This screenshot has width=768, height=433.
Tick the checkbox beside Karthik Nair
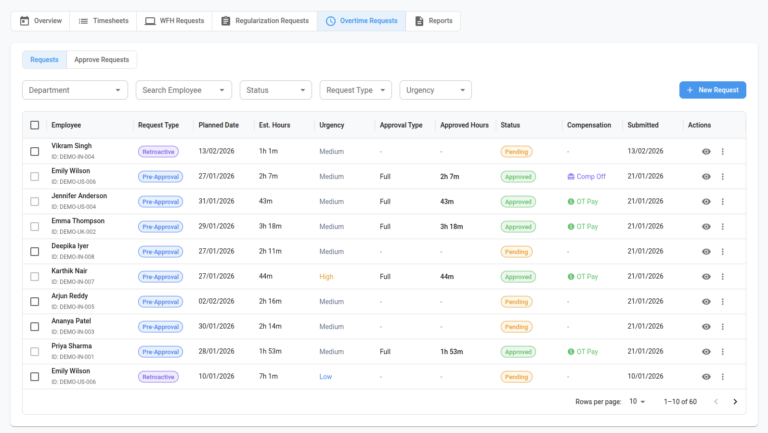35,276
